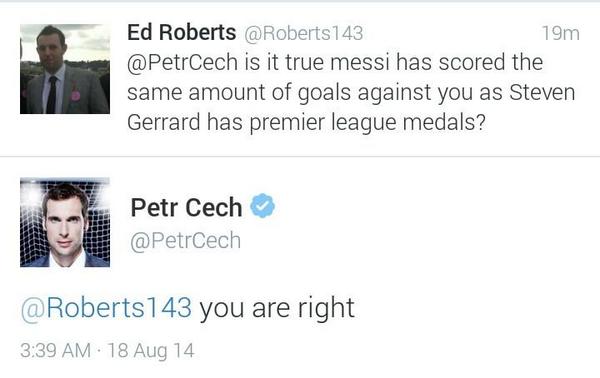The width and height of the screenshot is (600, 378).
Task: Click the phrase "premier league medals?"
Action: pyautogui.click(x=367, y=123)
